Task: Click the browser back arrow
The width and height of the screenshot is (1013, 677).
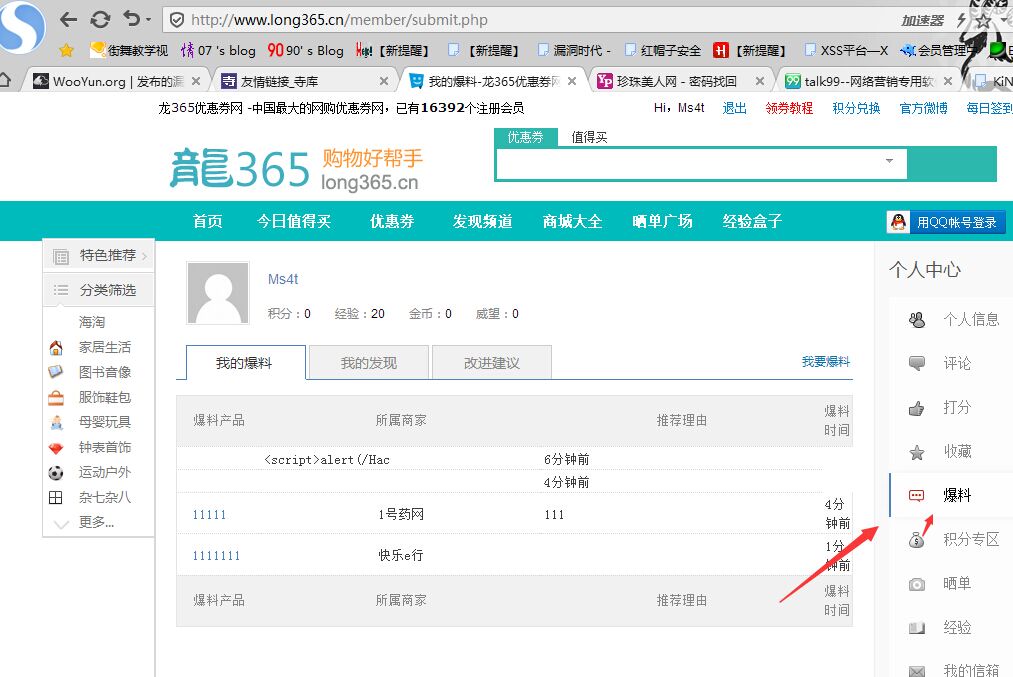Action: coord(68,20)
